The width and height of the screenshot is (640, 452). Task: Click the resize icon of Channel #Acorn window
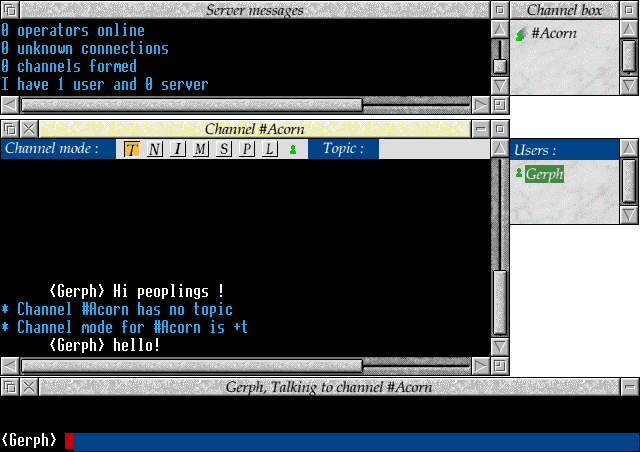[x=500, y=366]
